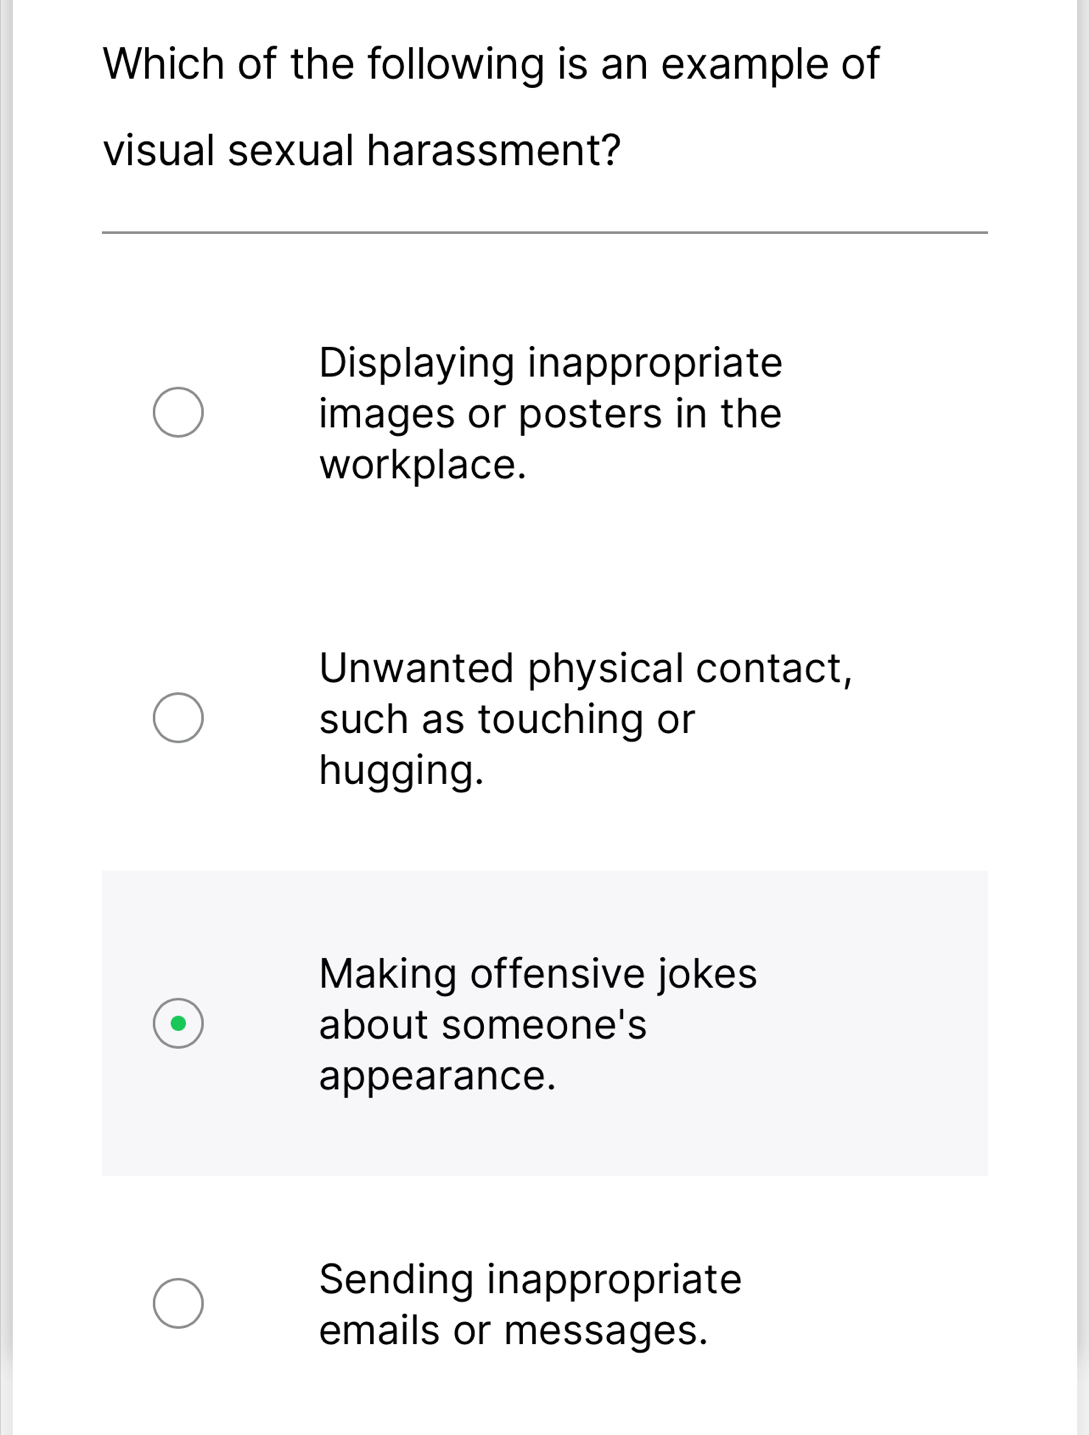Select the "Unwanted physical contact" radio button
This screenshot has height=1435, width=1090.
(178, 718)
